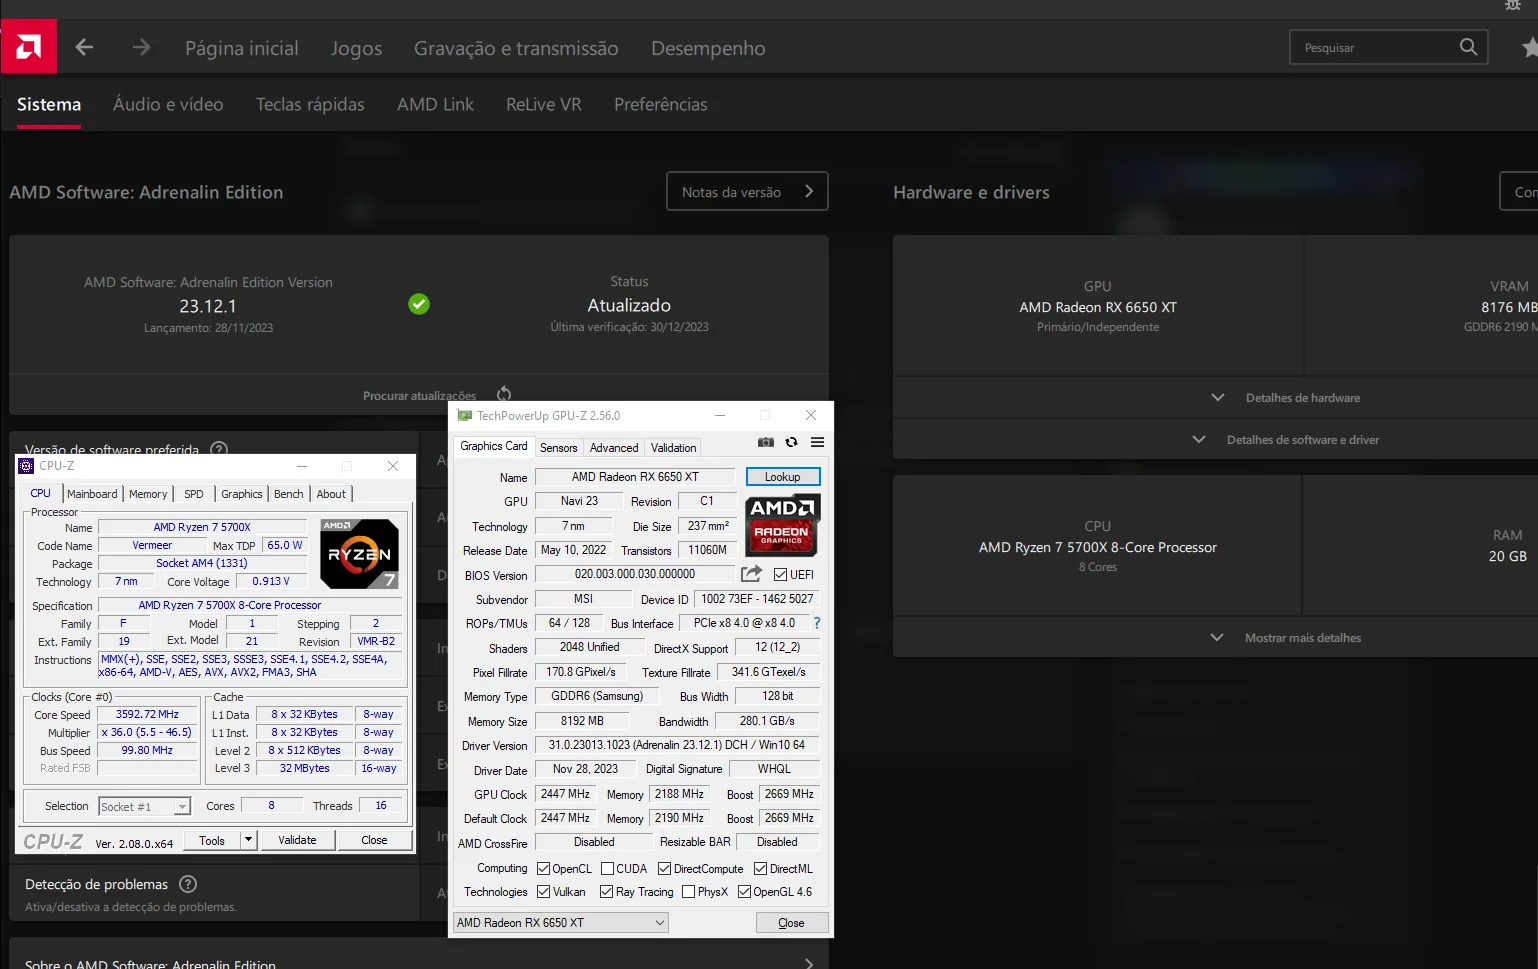Viewport: 1538px width, 969px height.
Task: Click the red AMD logo home icon
Action: coord(28,46)
